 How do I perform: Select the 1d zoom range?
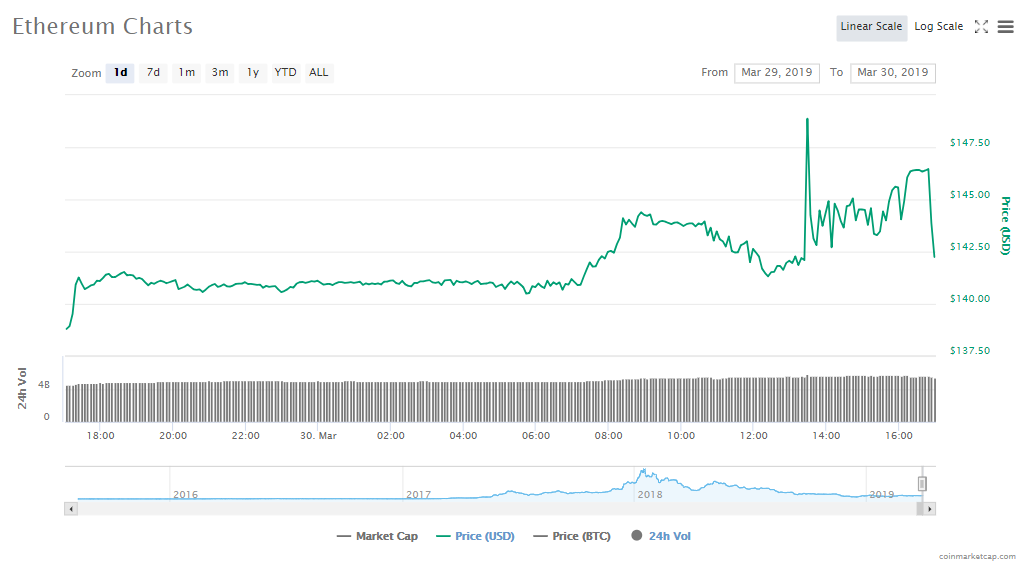pos(120,73)
